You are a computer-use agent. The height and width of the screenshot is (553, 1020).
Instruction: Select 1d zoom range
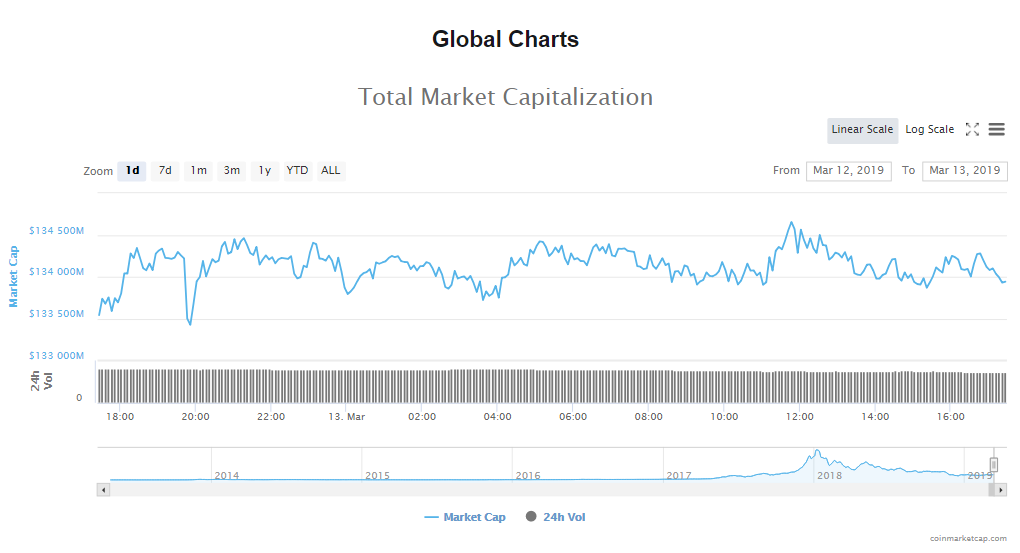(132, 171)
